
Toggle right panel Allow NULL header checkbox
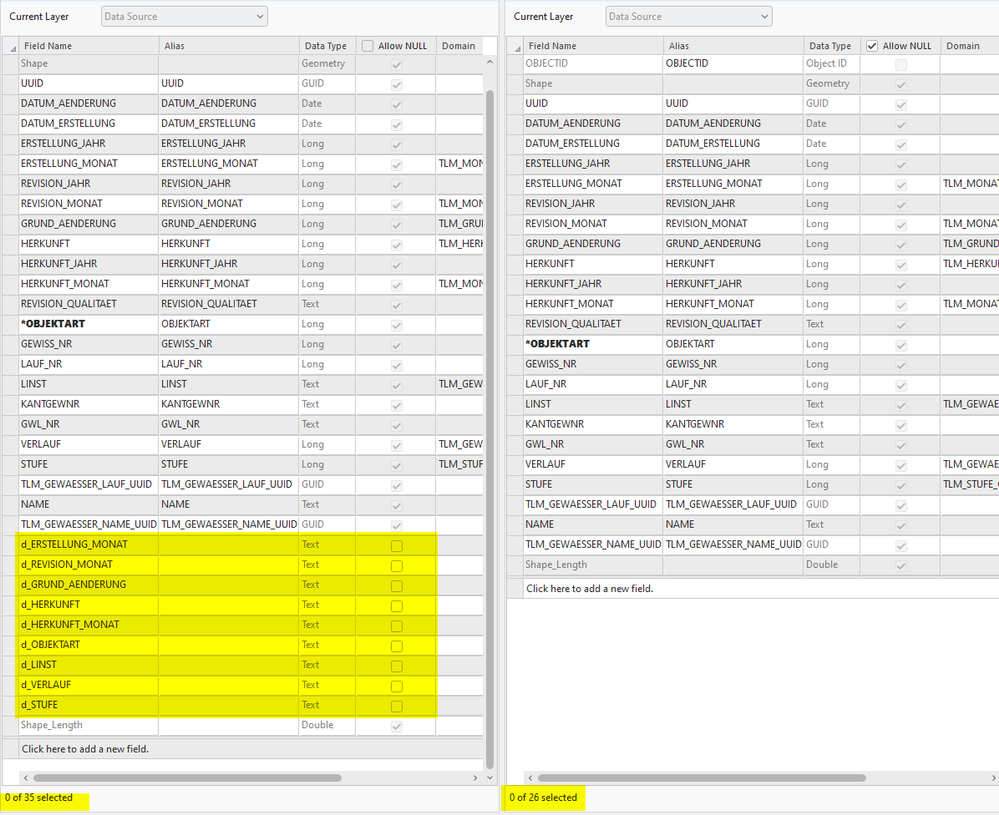872,46
